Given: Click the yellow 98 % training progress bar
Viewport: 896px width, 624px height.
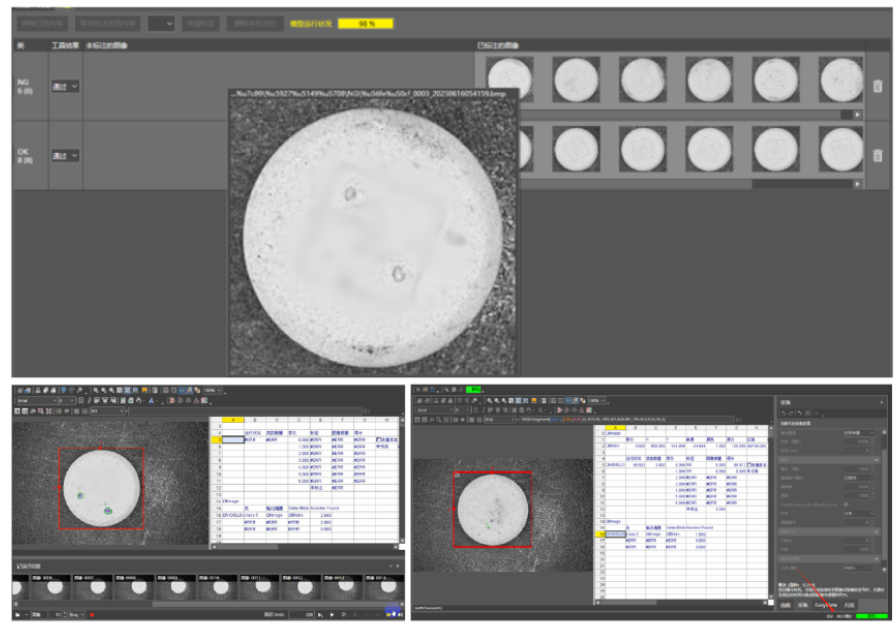Looking at the screenshot, I should tap(366, 23).
